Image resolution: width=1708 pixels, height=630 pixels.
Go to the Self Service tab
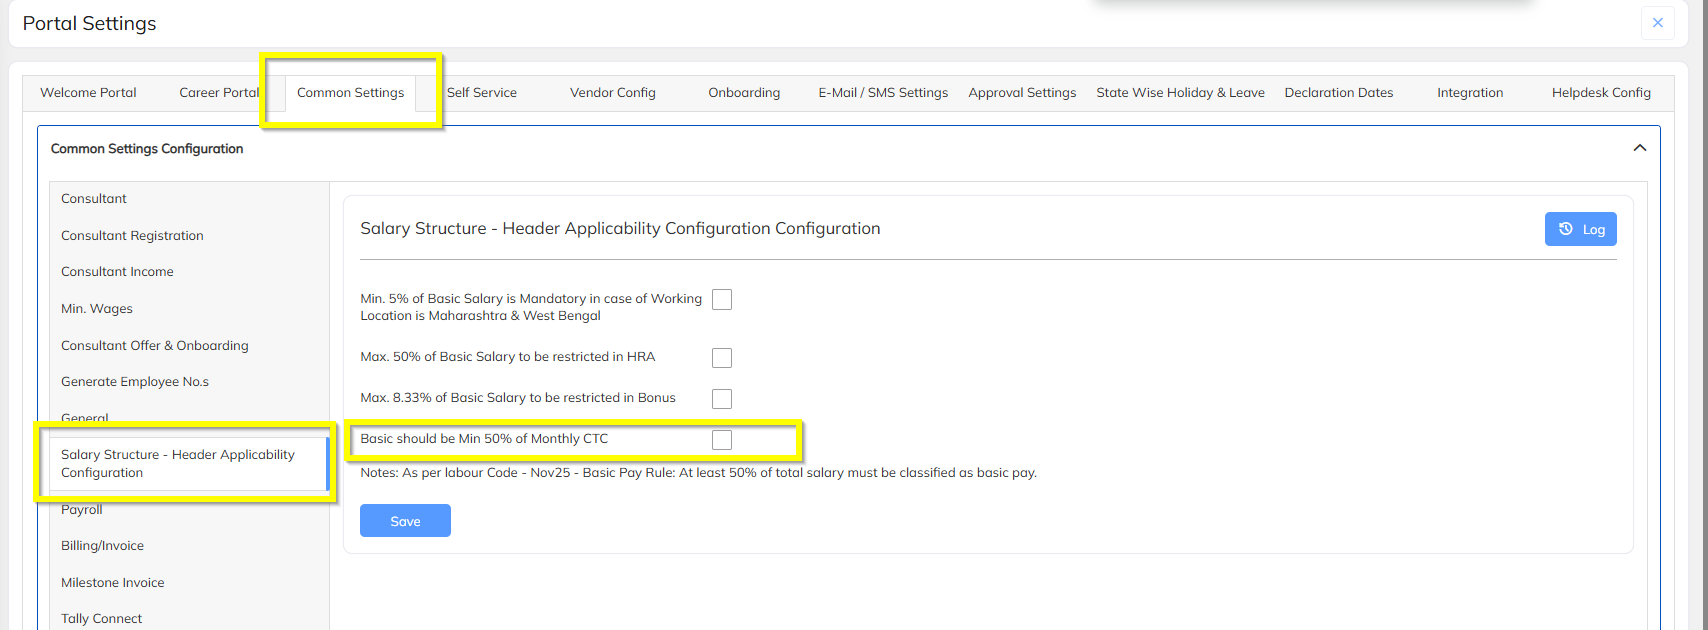[x=482, y=93]
